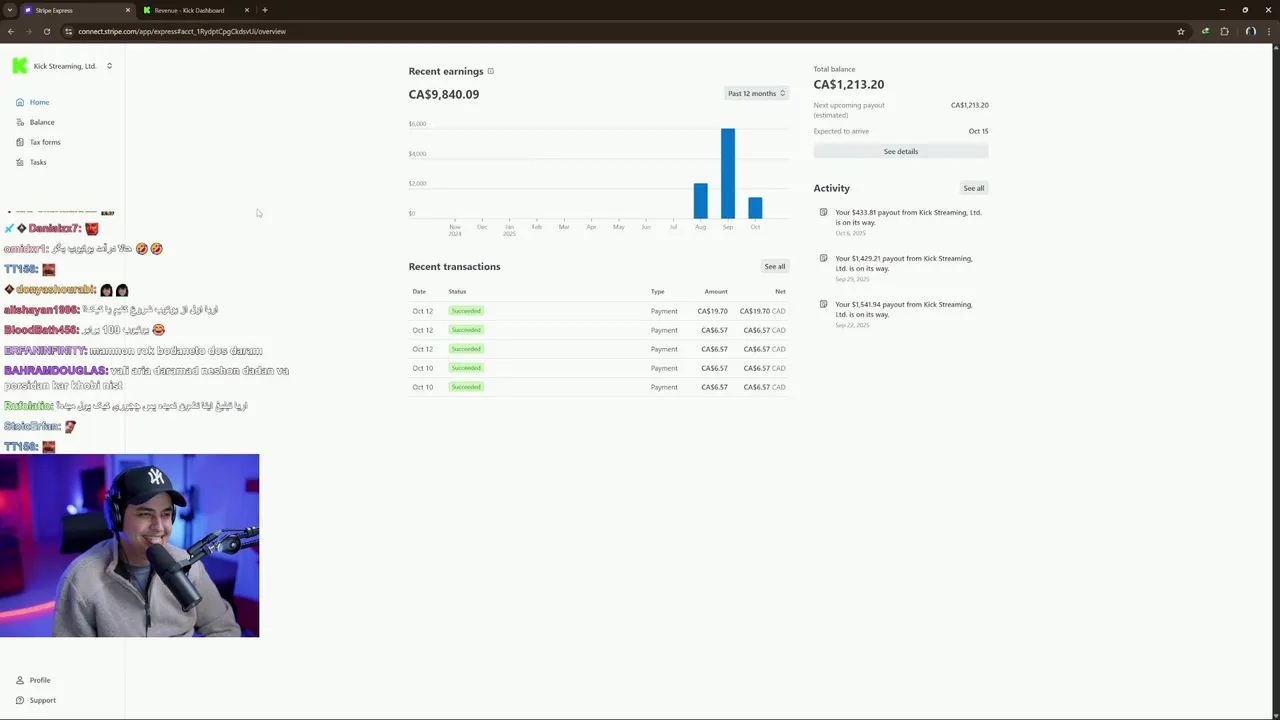
Task: Click the Net column header
Action: pos(780,291)
